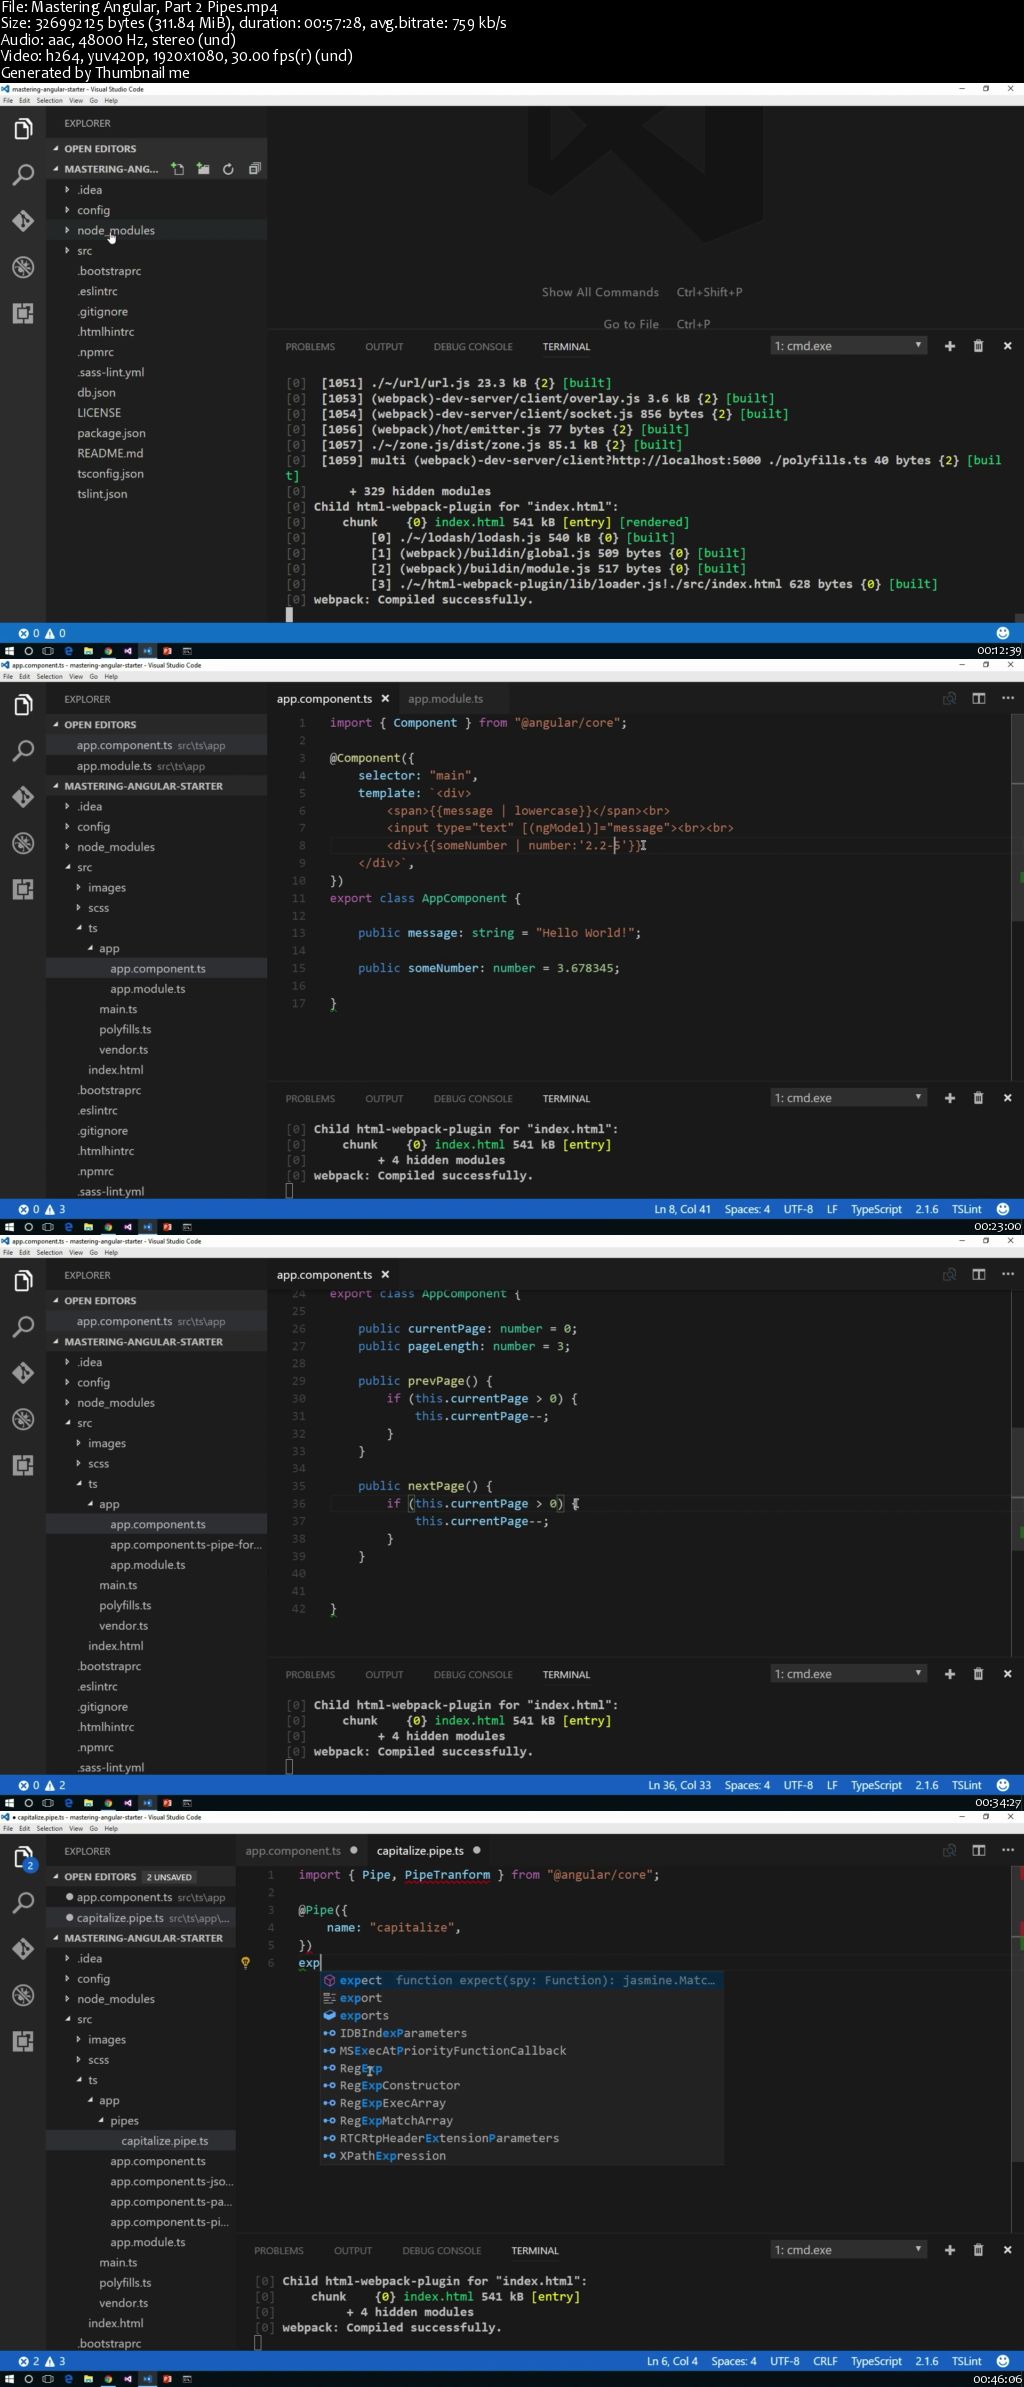Screen dimensions: 1024x2387
Task: Switch to OUTPUT tab in the 00:46:06 frame
Action: click(x=353, y=2251)
